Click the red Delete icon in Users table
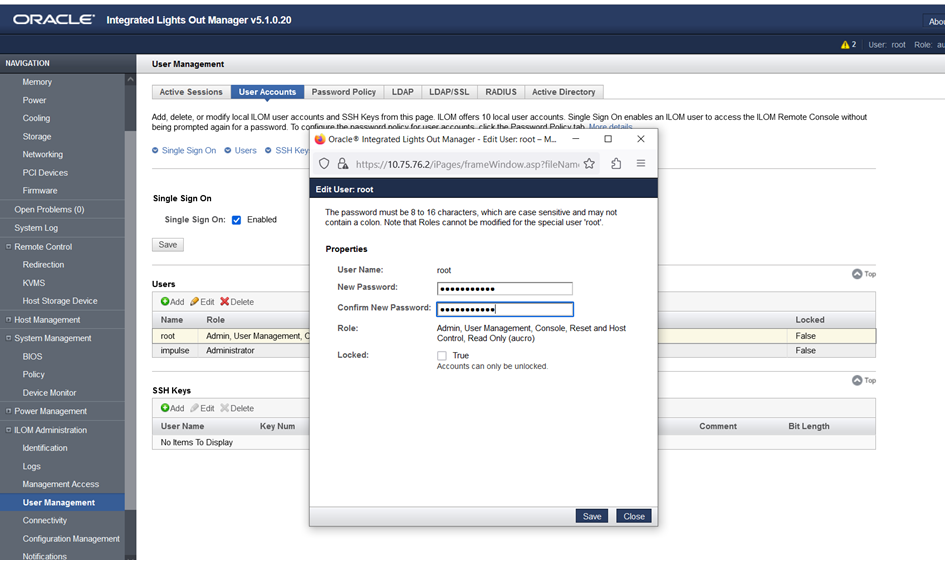Image resolution: width=945 pixels, height=564 pixels. pos(225,301)
